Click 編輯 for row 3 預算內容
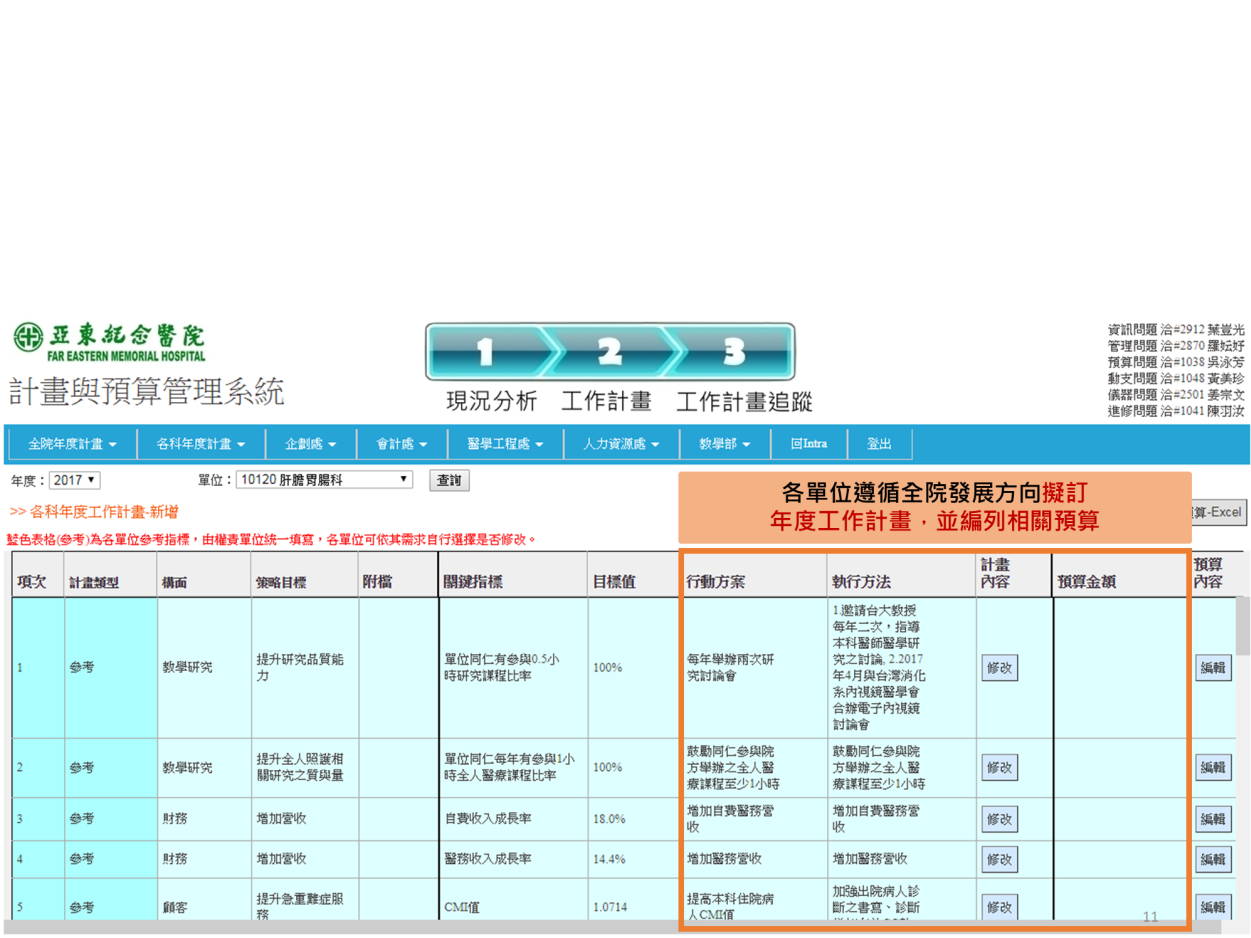This screenshot has width=1251, height=938. [x=1213, y=819]
